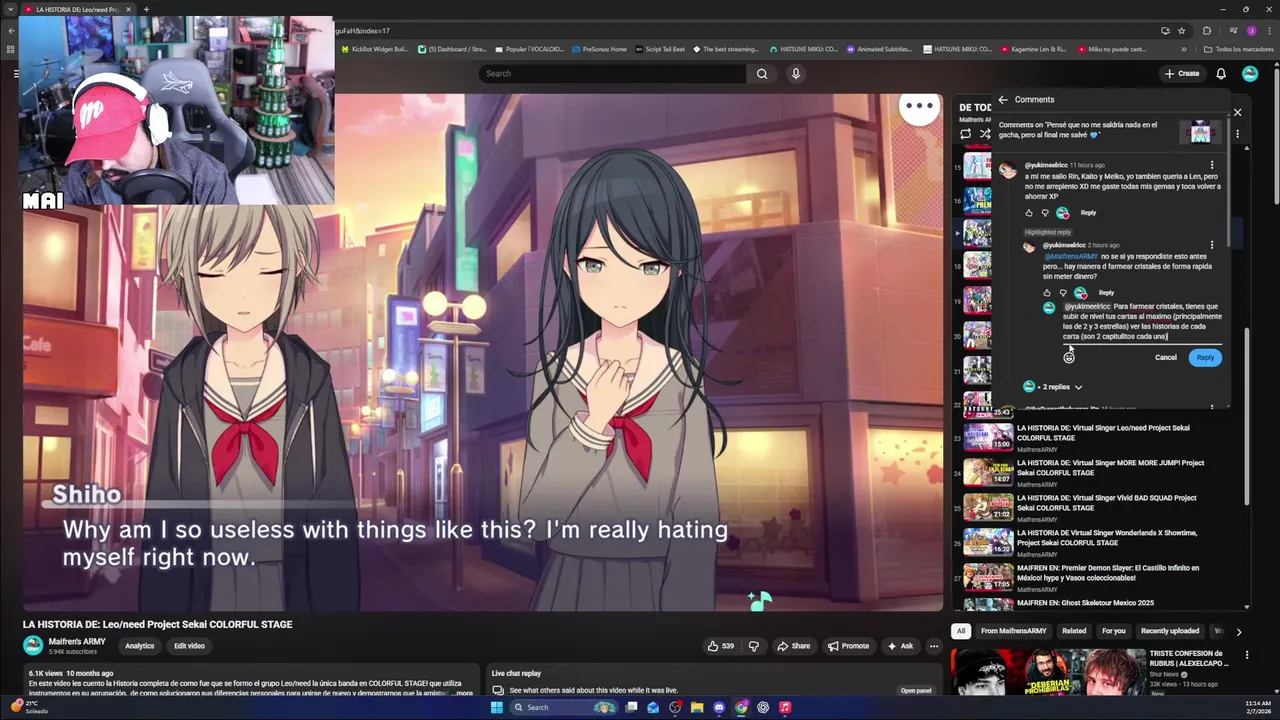Dislike the video
This screenshot has width=1280, height=720.
(x=754, y=646)
